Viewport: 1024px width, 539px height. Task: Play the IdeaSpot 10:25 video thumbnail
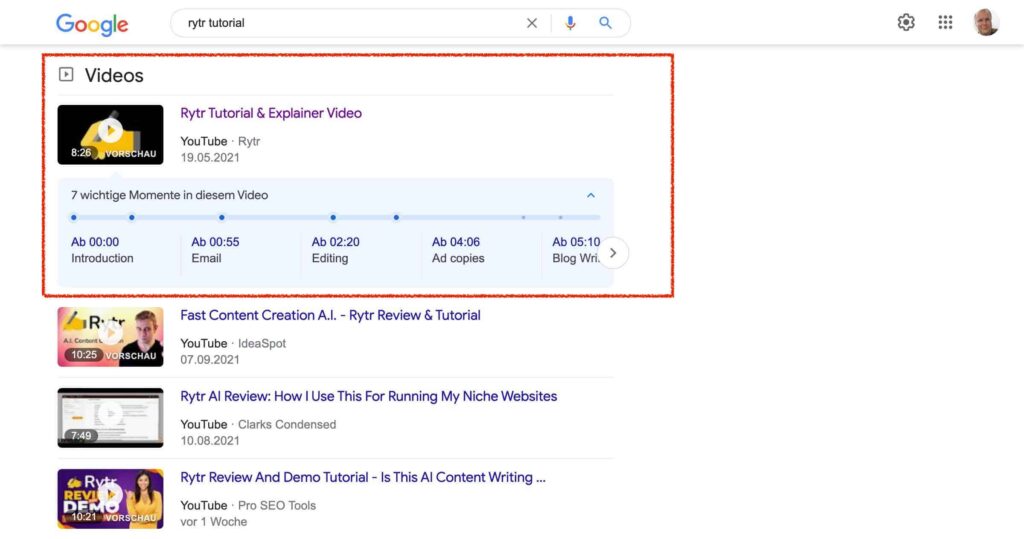(x=110, y=336)
